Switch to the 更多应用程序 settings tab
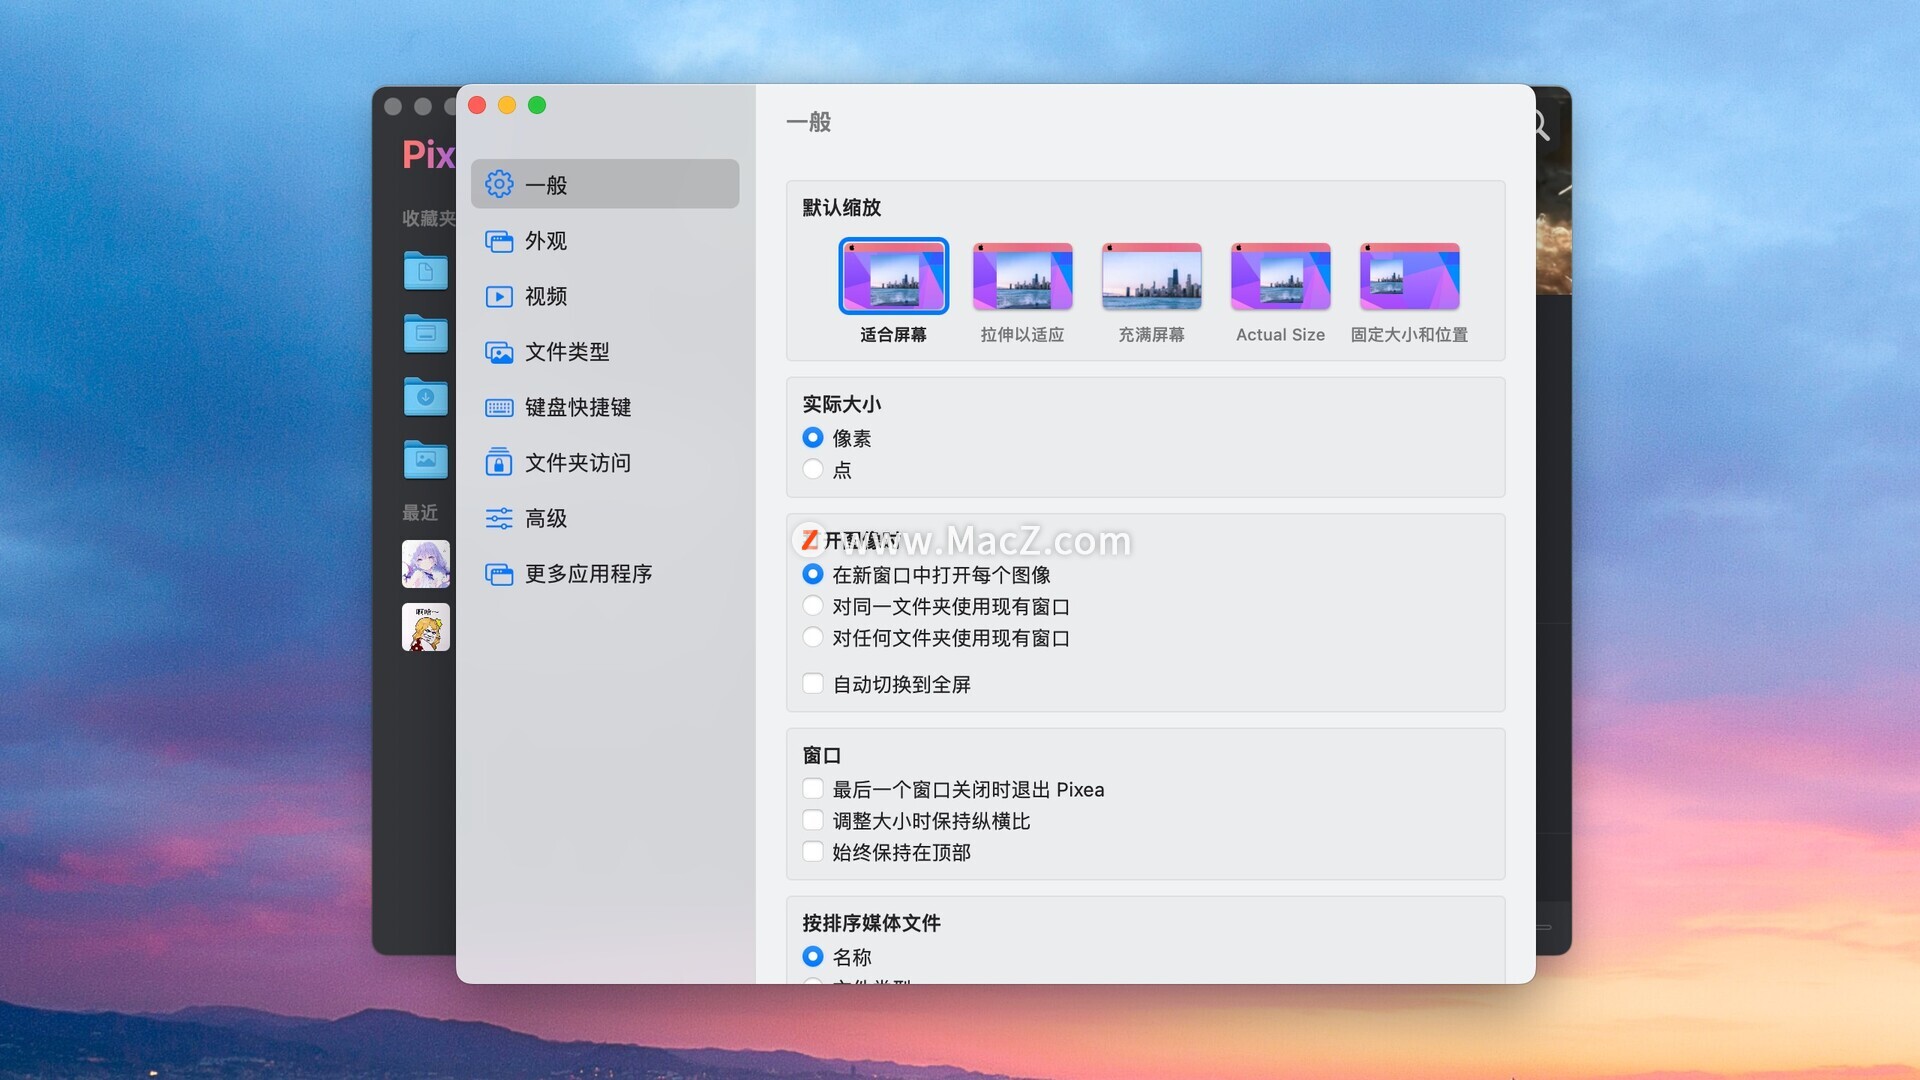This screenshot has width=1920, height=1080. [x=605, y=574]
